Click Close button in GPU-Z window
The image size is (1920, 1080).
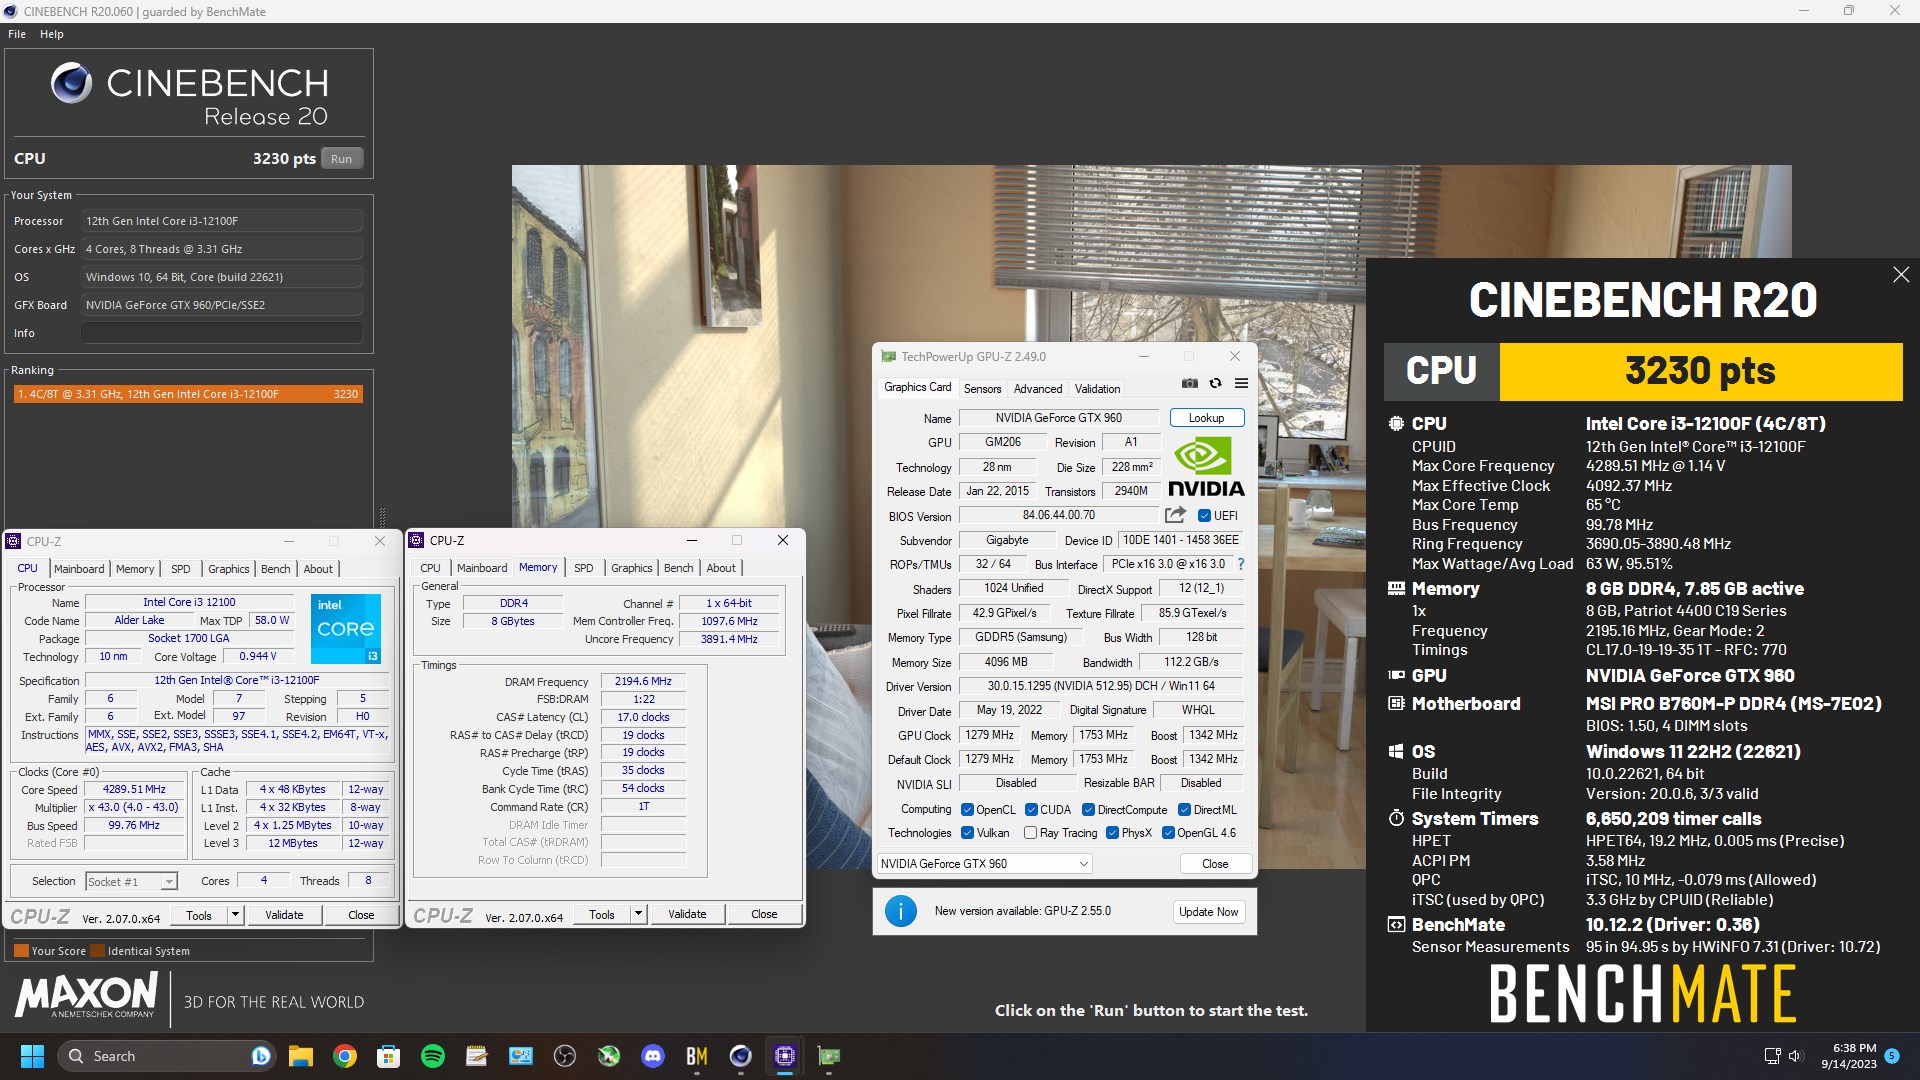tap(1215, 864)
